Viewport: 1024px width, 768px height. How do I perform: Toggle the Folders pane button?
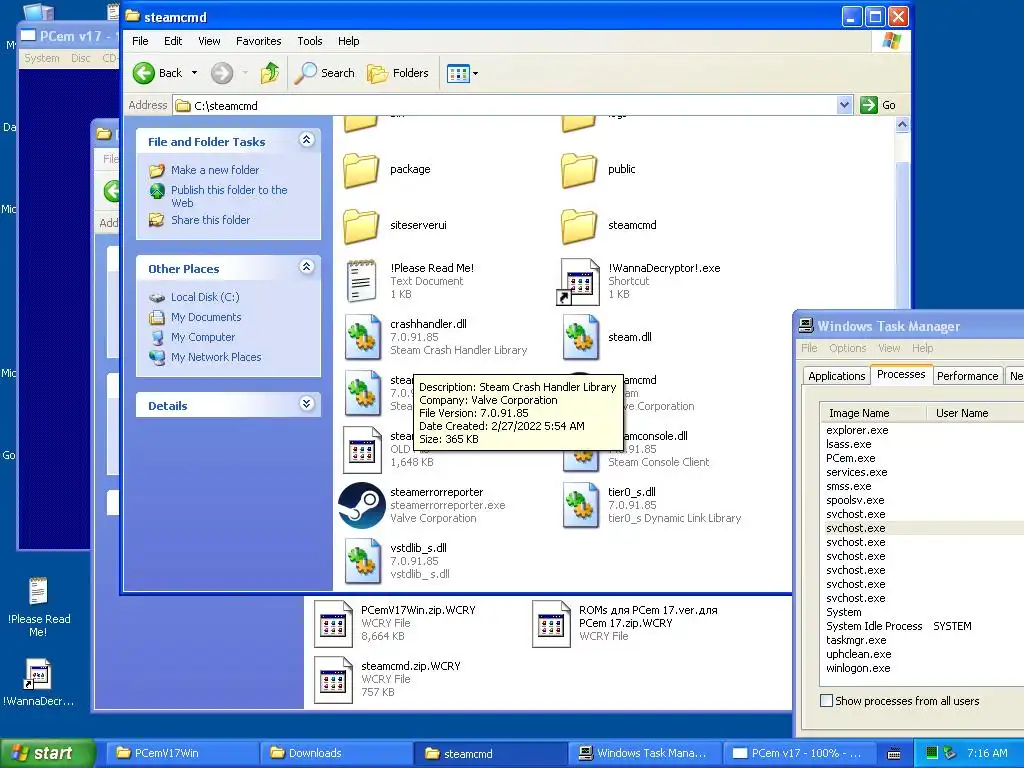(x=398, y=73)
